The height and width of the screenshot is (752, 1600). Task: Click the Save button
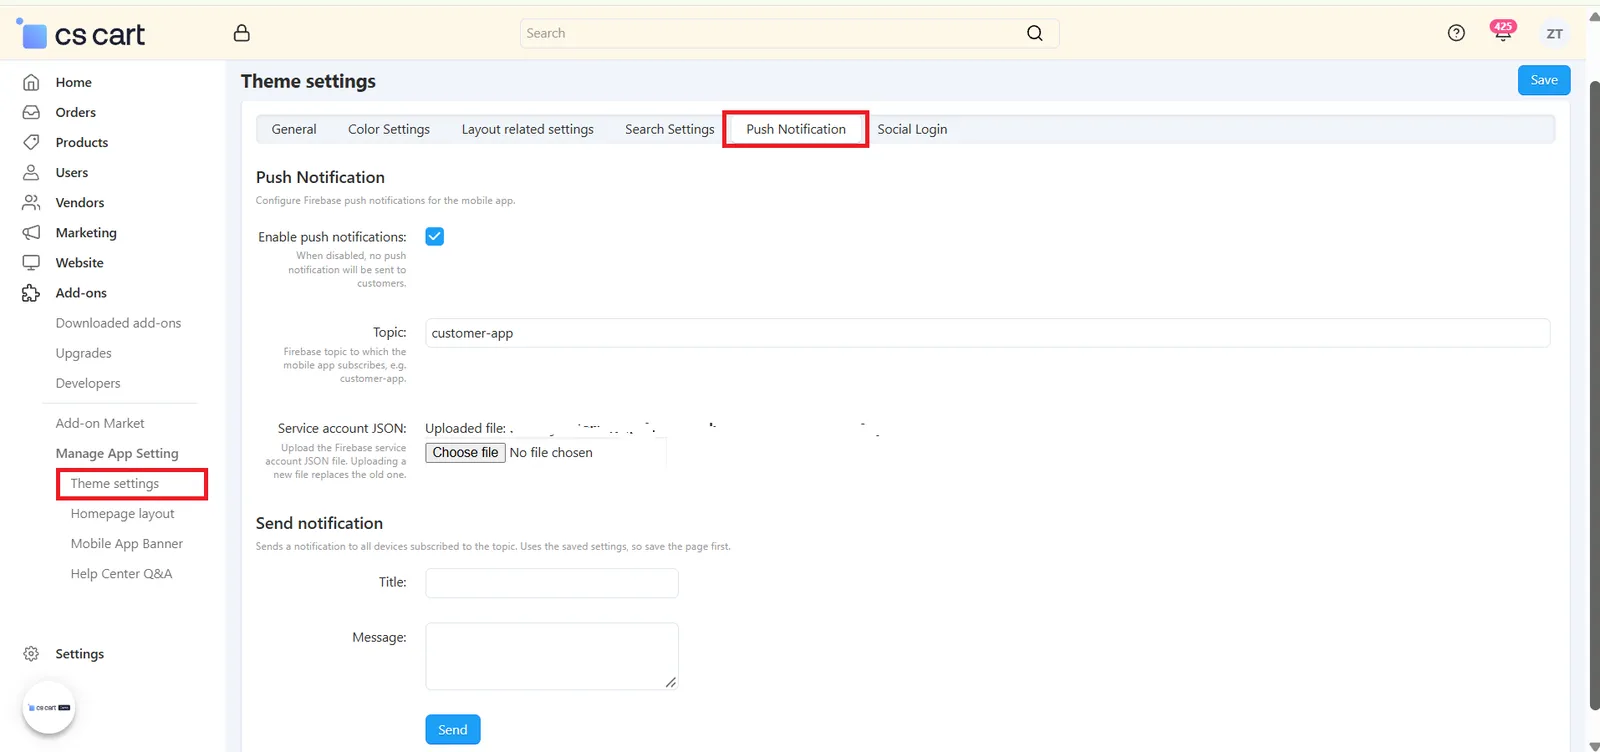1544,80
